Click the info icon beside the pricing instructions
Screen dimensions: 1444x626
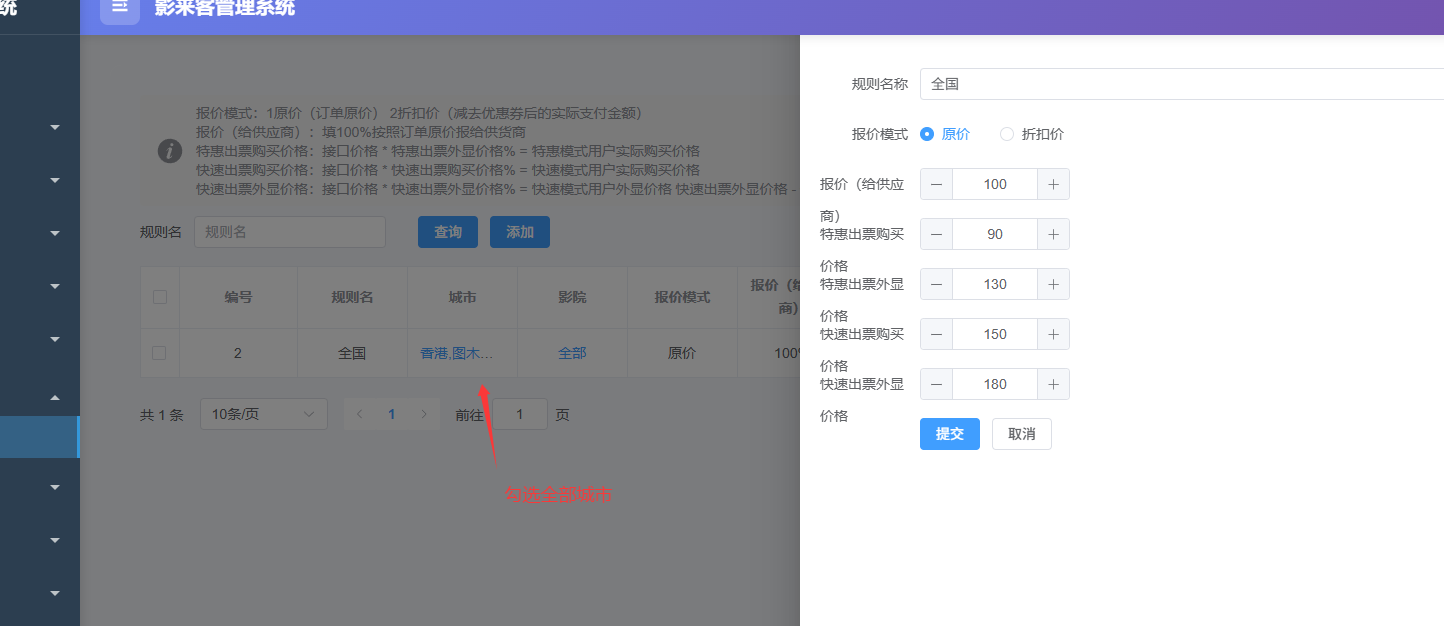(x=169, y=151)
